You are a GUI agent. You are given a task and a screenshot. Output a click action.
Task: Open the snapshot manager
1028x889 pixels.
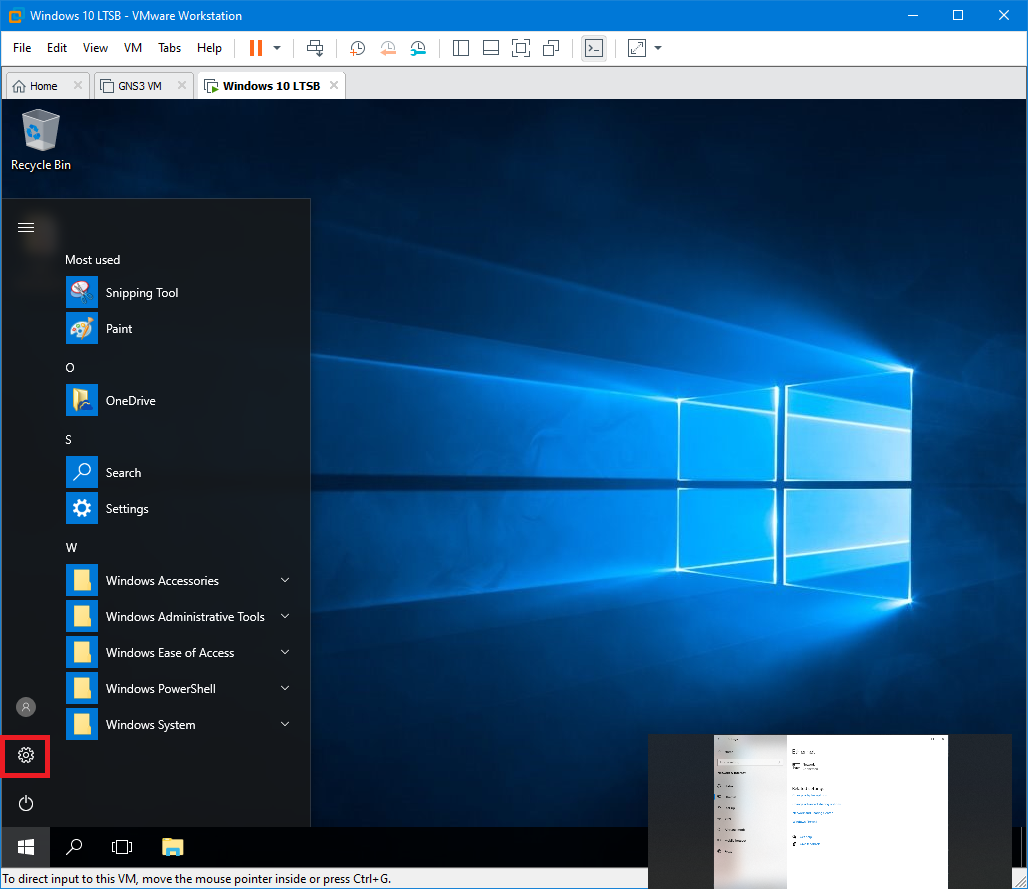click(x=418, y=48)
